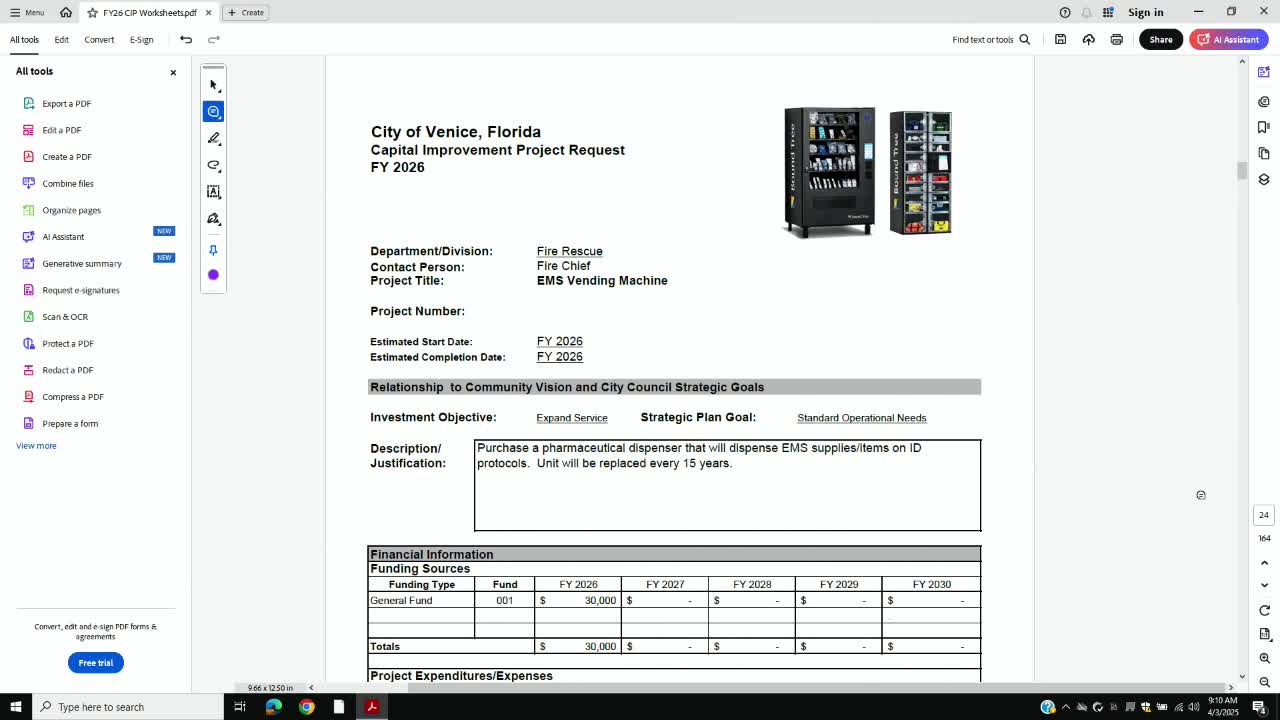Open the Protect a PDF tool
1280x720 pixels.
(x=68, y=344)
